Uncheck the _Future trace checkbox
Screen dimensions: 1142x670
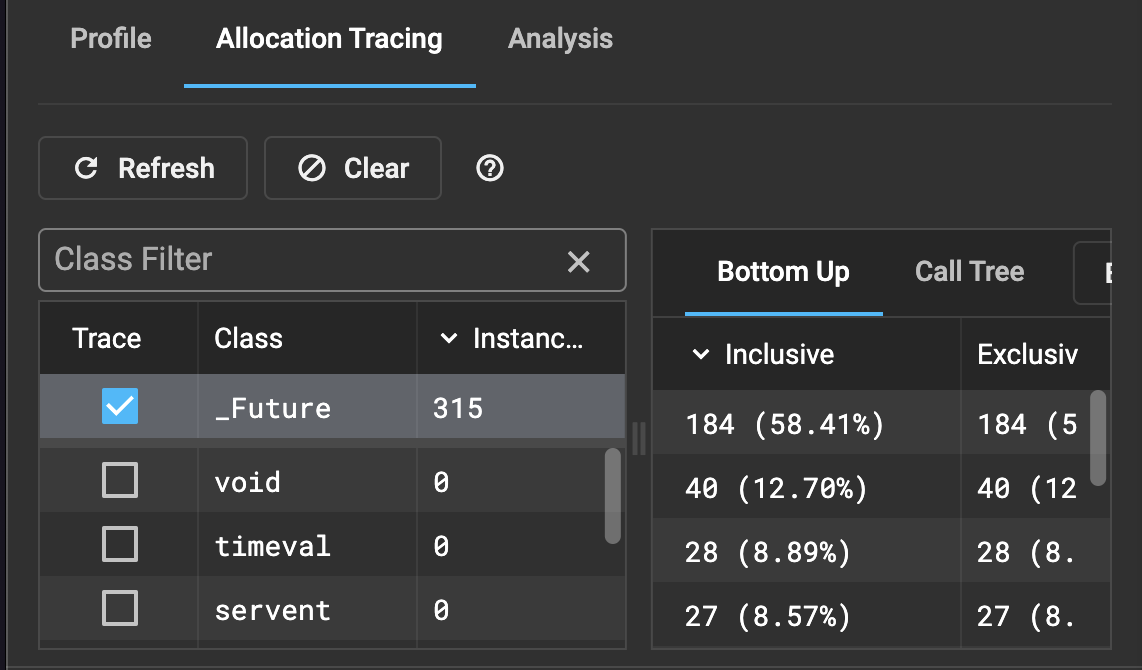[117, 407]
